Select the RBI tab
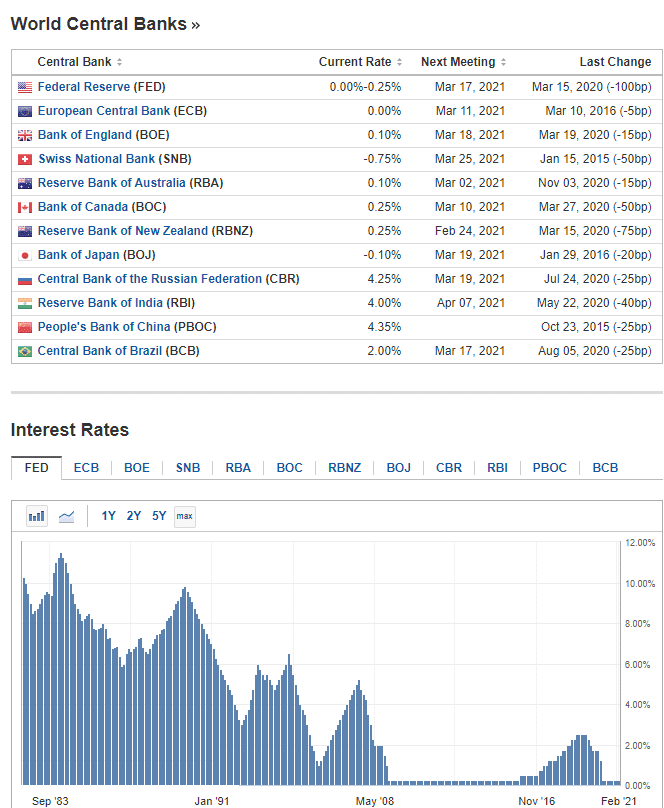 click(497, 468)
